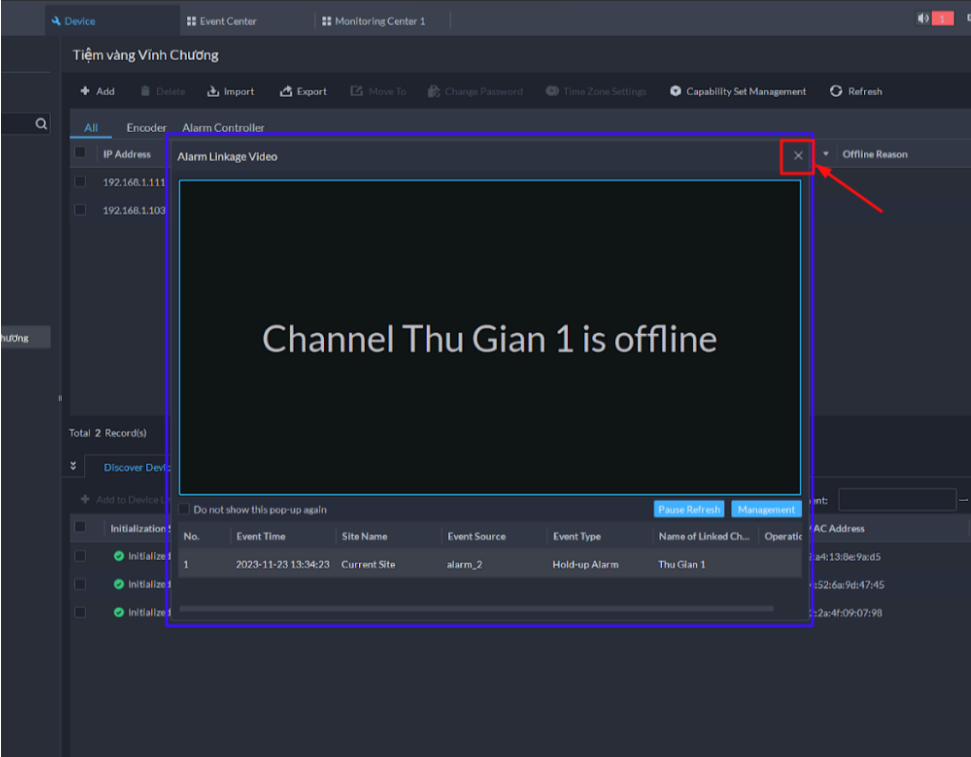971x757 pixels.
Task: Check the discovered device row with MAC ending 47:45
Action: click(x=80, y=584)
